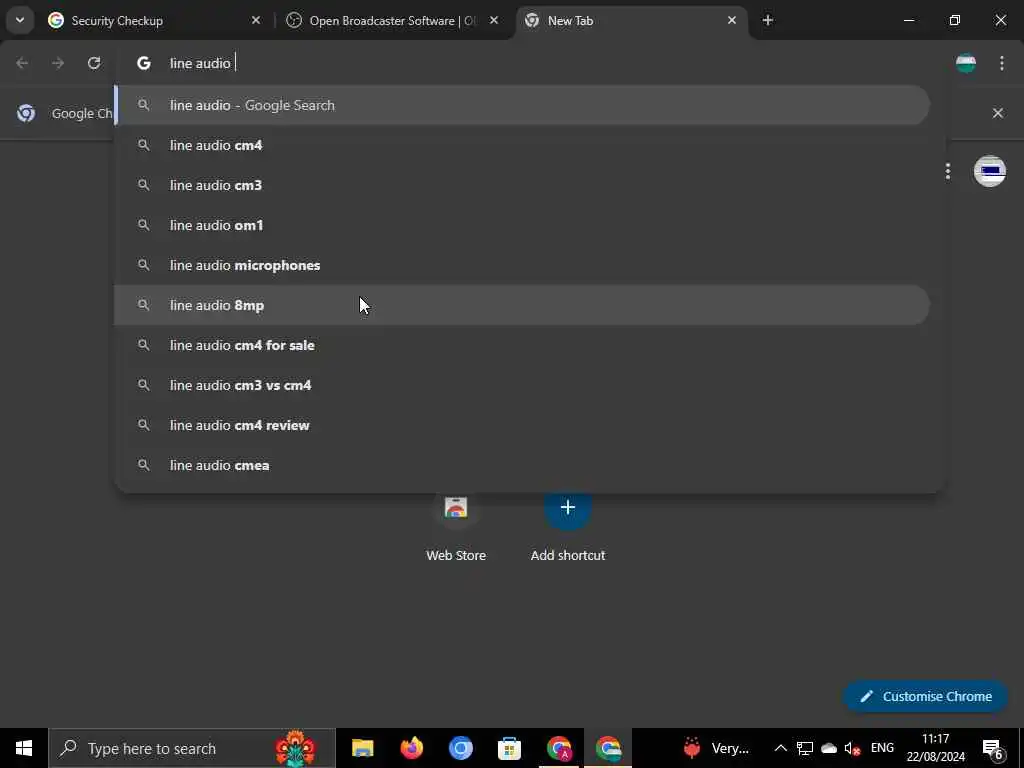Open Chrome with A profile badge on taskbar
This screenshot has height=768, width=1024.
click(x=559, y=748)
